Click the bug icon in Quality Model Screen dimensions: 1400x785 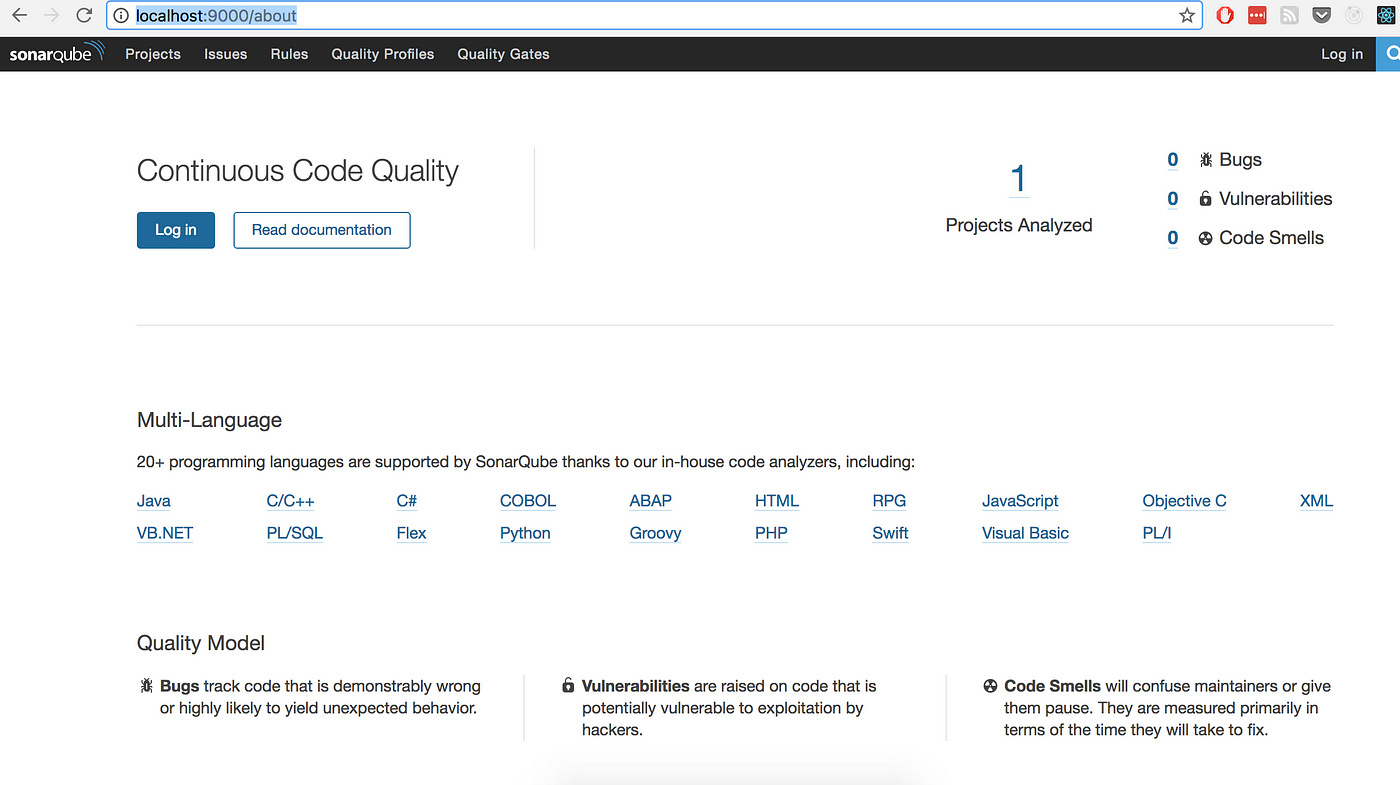tap(146, 686)
